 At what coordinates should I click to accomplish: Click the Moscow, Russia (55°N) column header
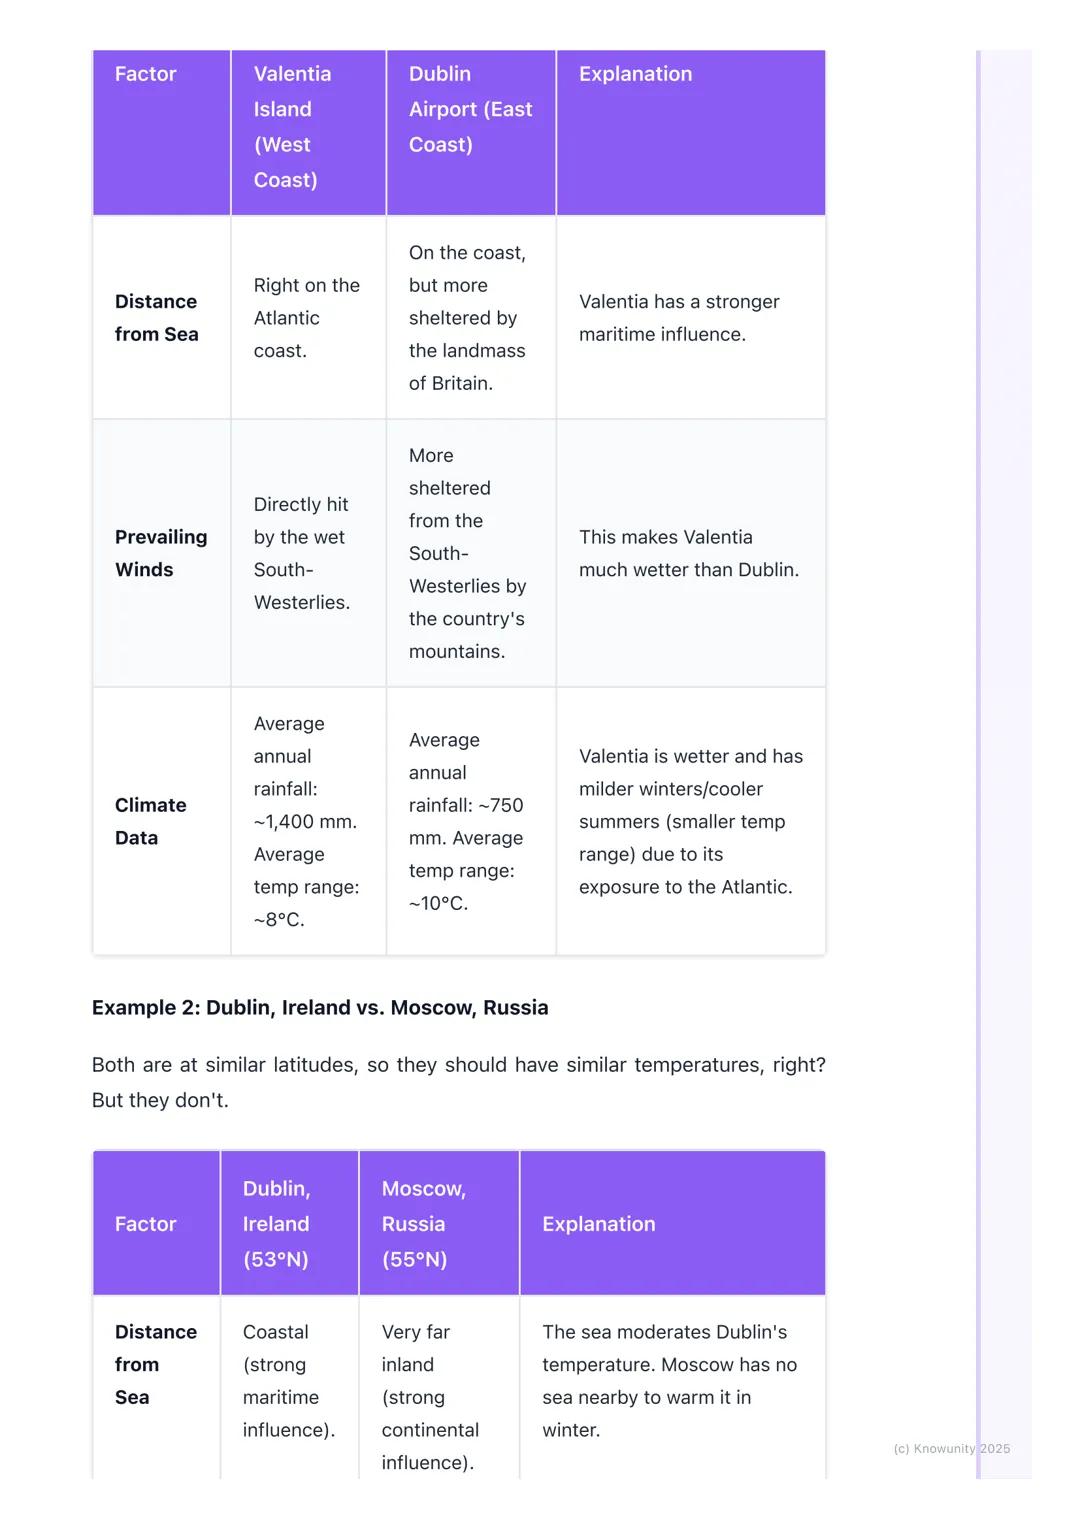point(424,1223)
